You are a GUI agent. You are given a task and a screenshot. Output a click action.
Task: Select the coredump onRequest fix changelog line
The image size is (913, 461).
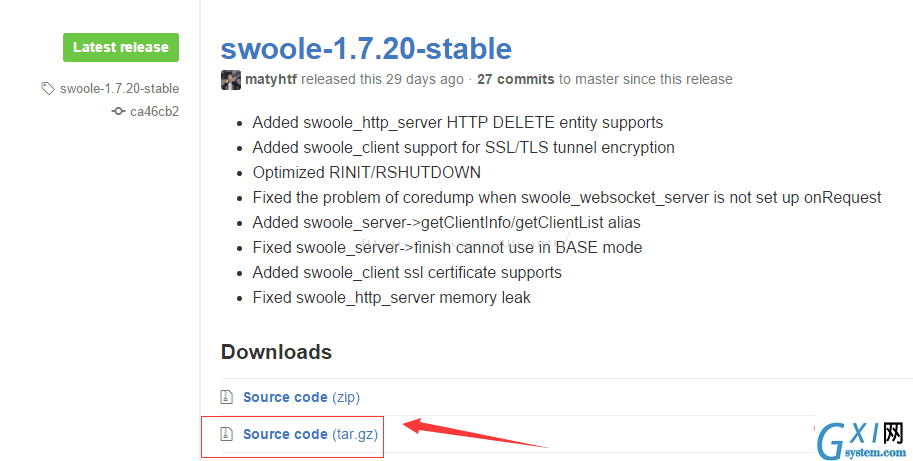(x=567, y=198)
